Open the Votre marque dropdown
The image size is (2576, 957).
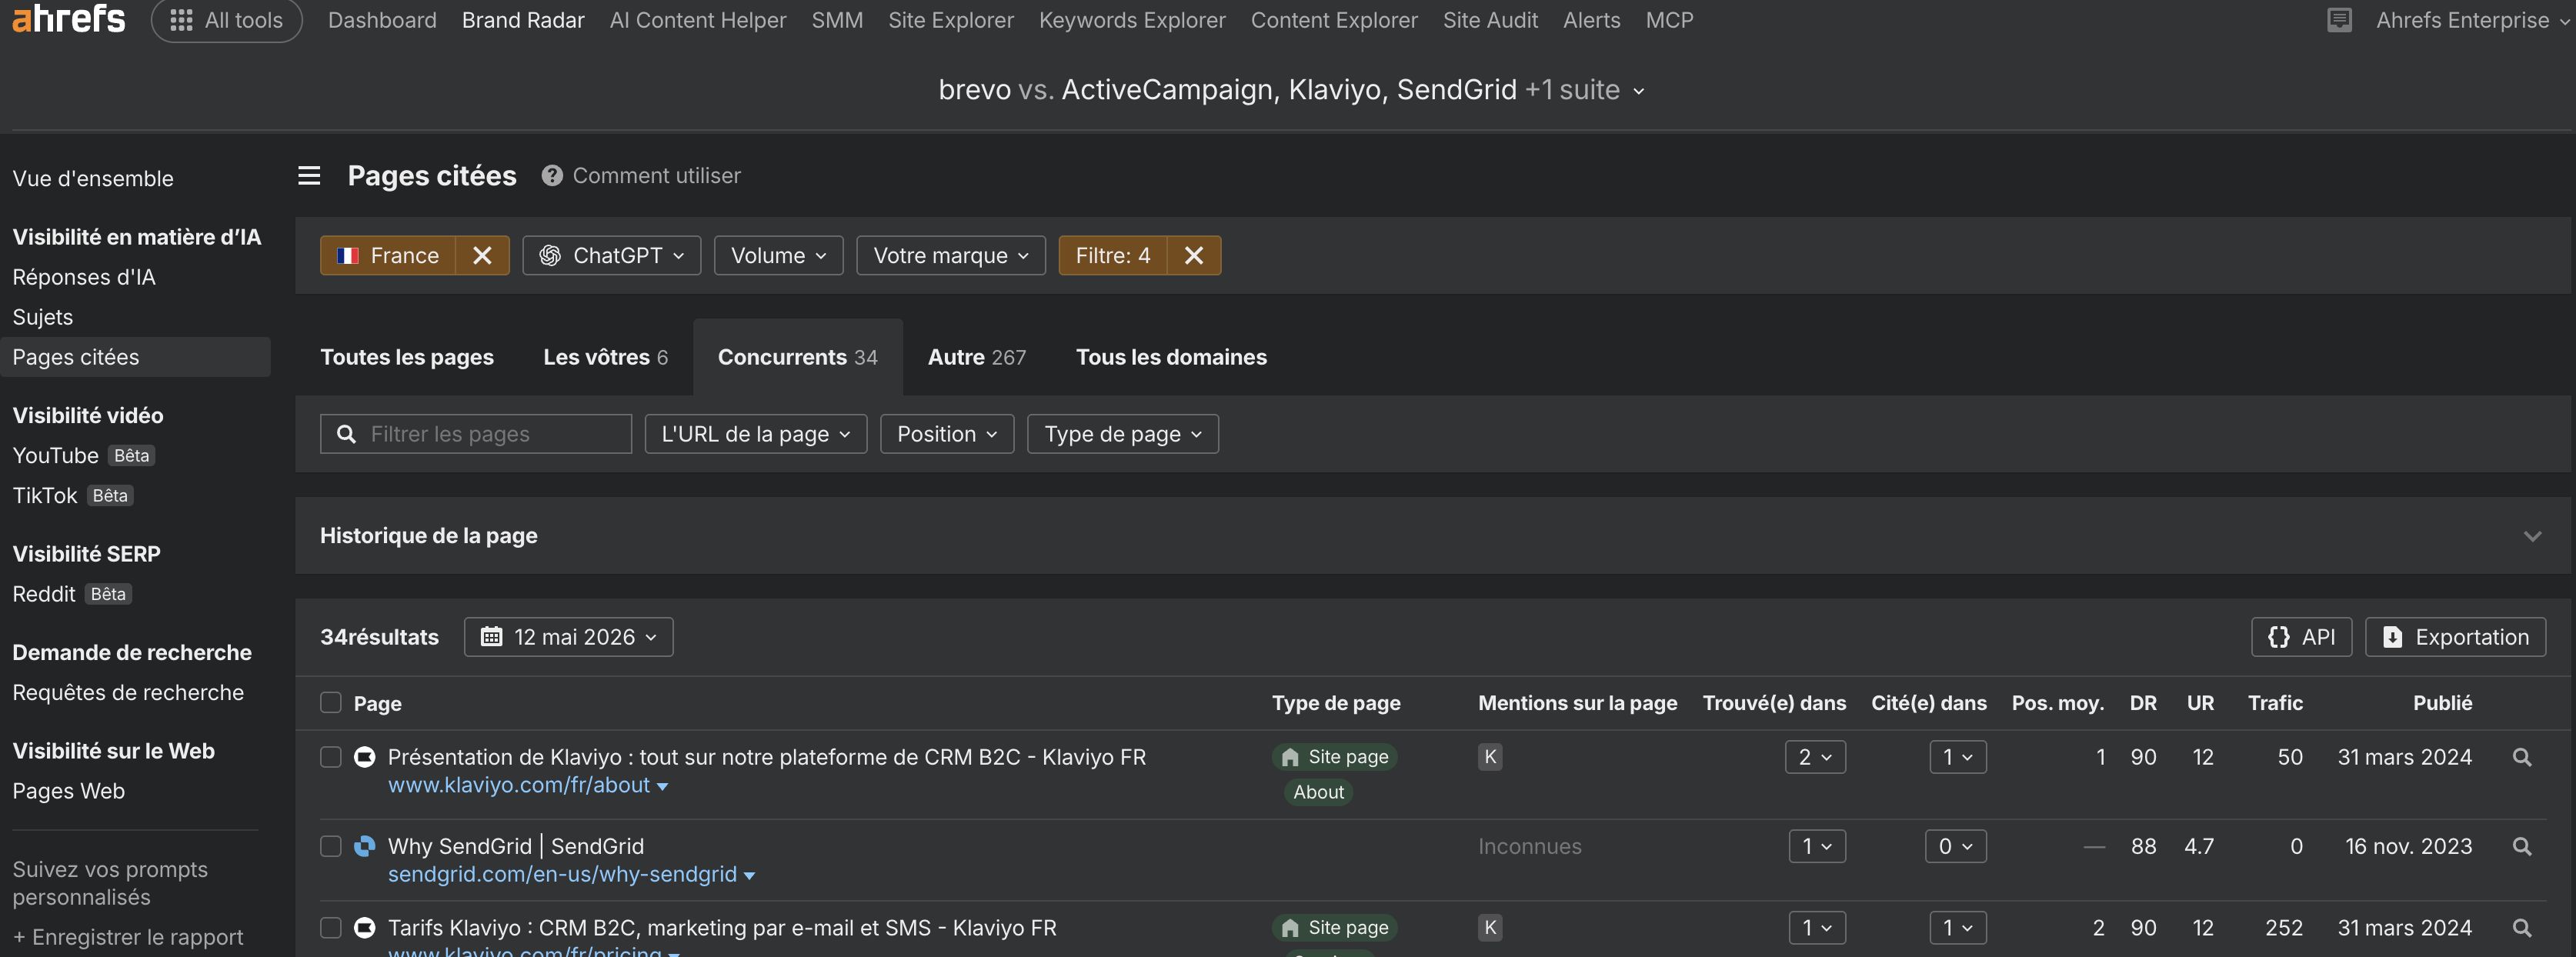point(951,255)
